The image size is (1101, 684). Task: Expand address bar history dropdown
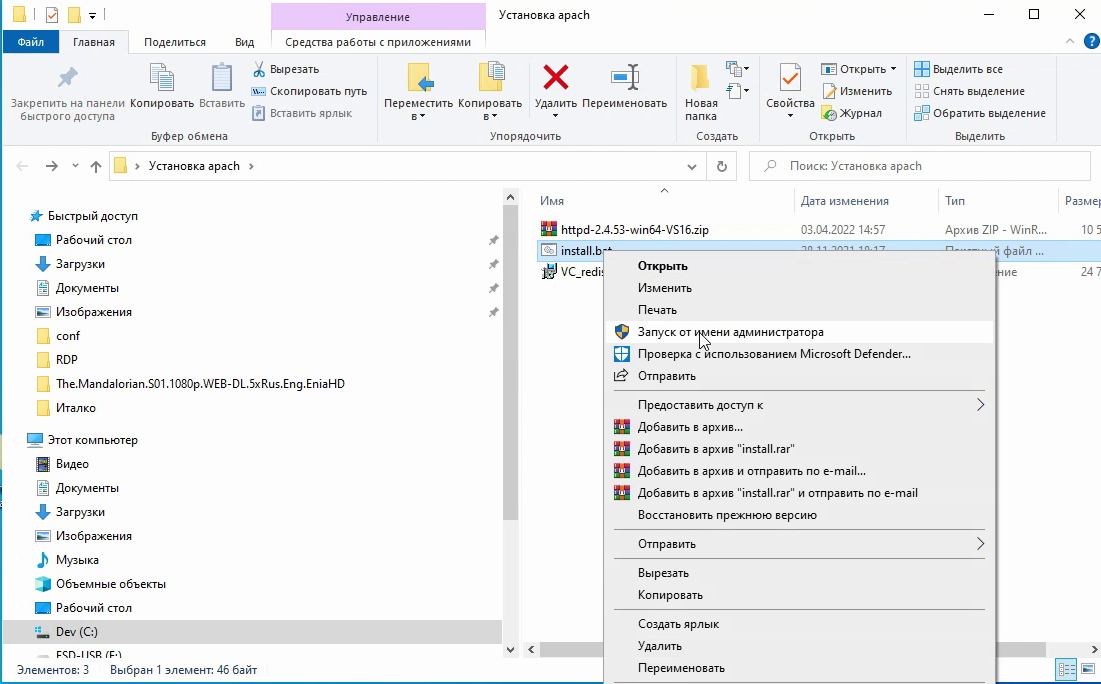point(692,166)
